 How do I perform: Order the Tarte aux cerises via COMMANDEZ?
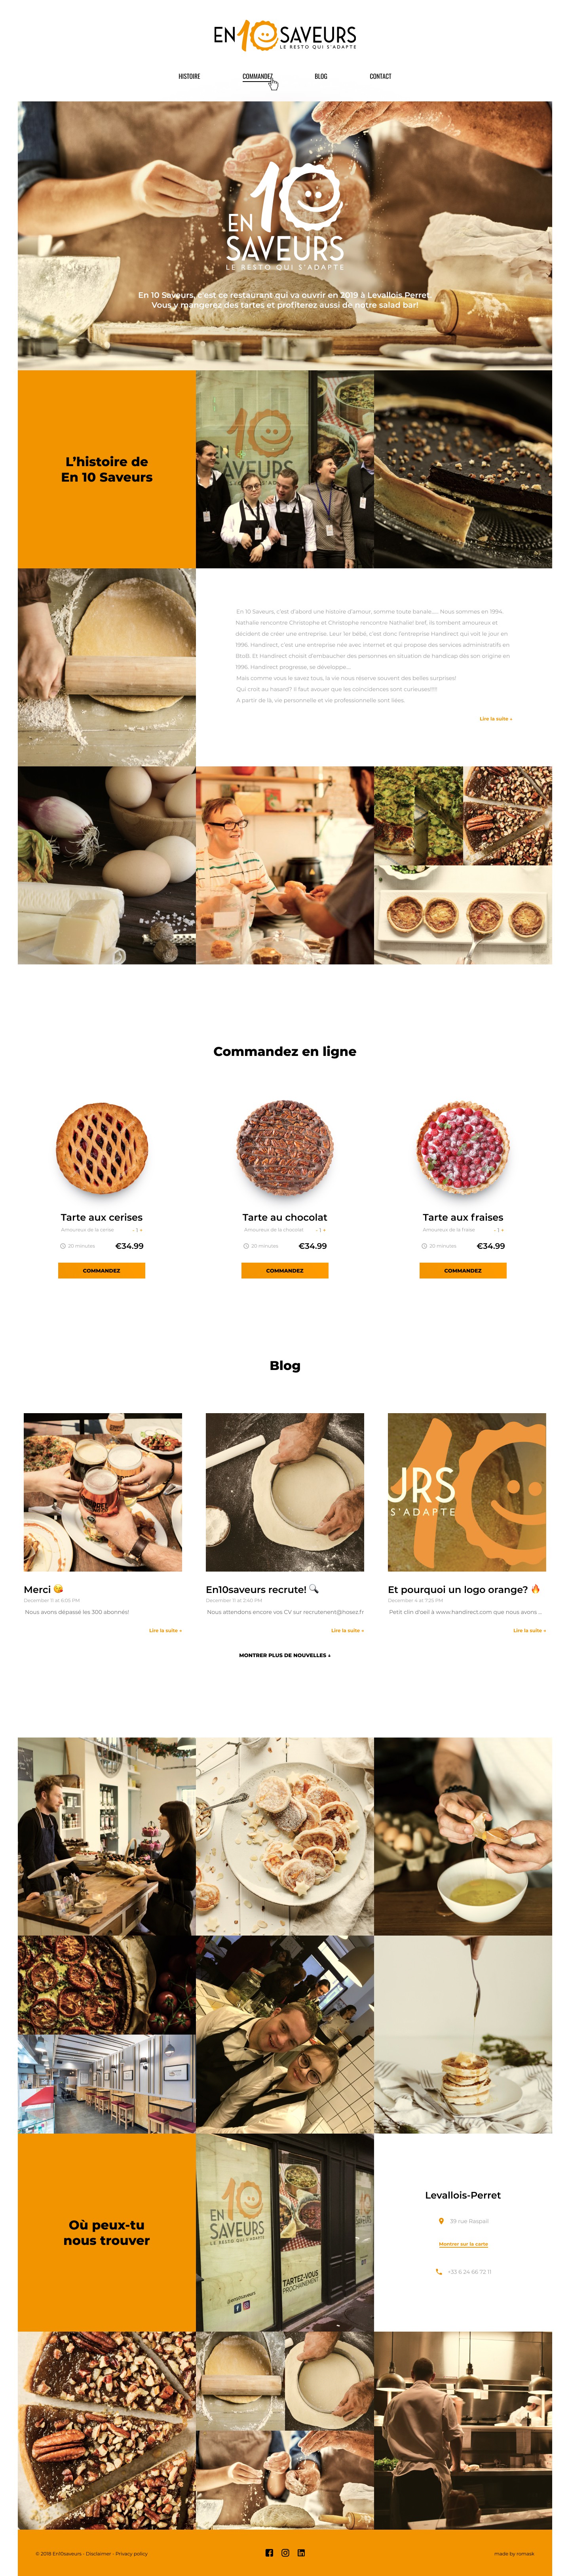[101, 1270]
